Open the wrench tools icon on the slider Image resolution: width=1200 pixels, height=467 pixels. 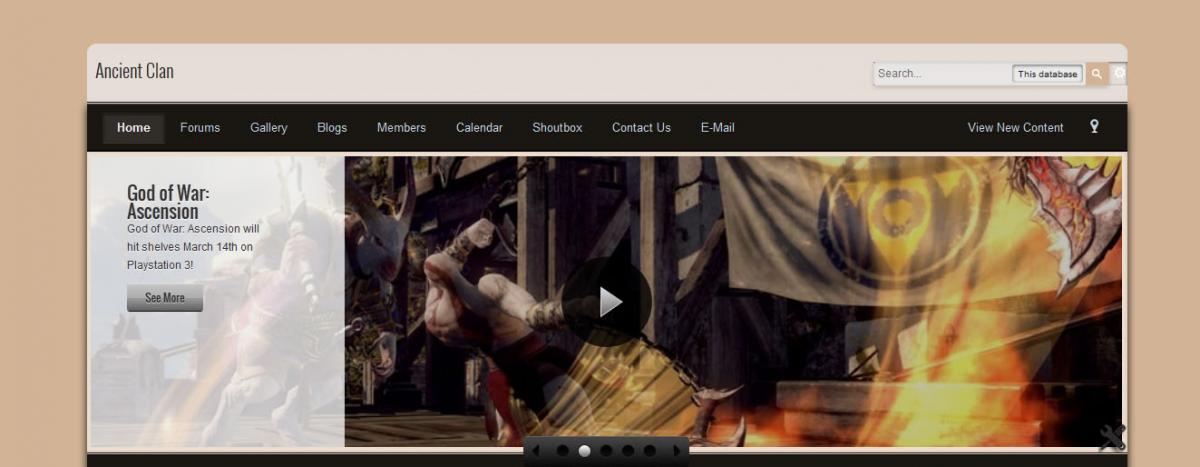click(x=1112, y=436)
